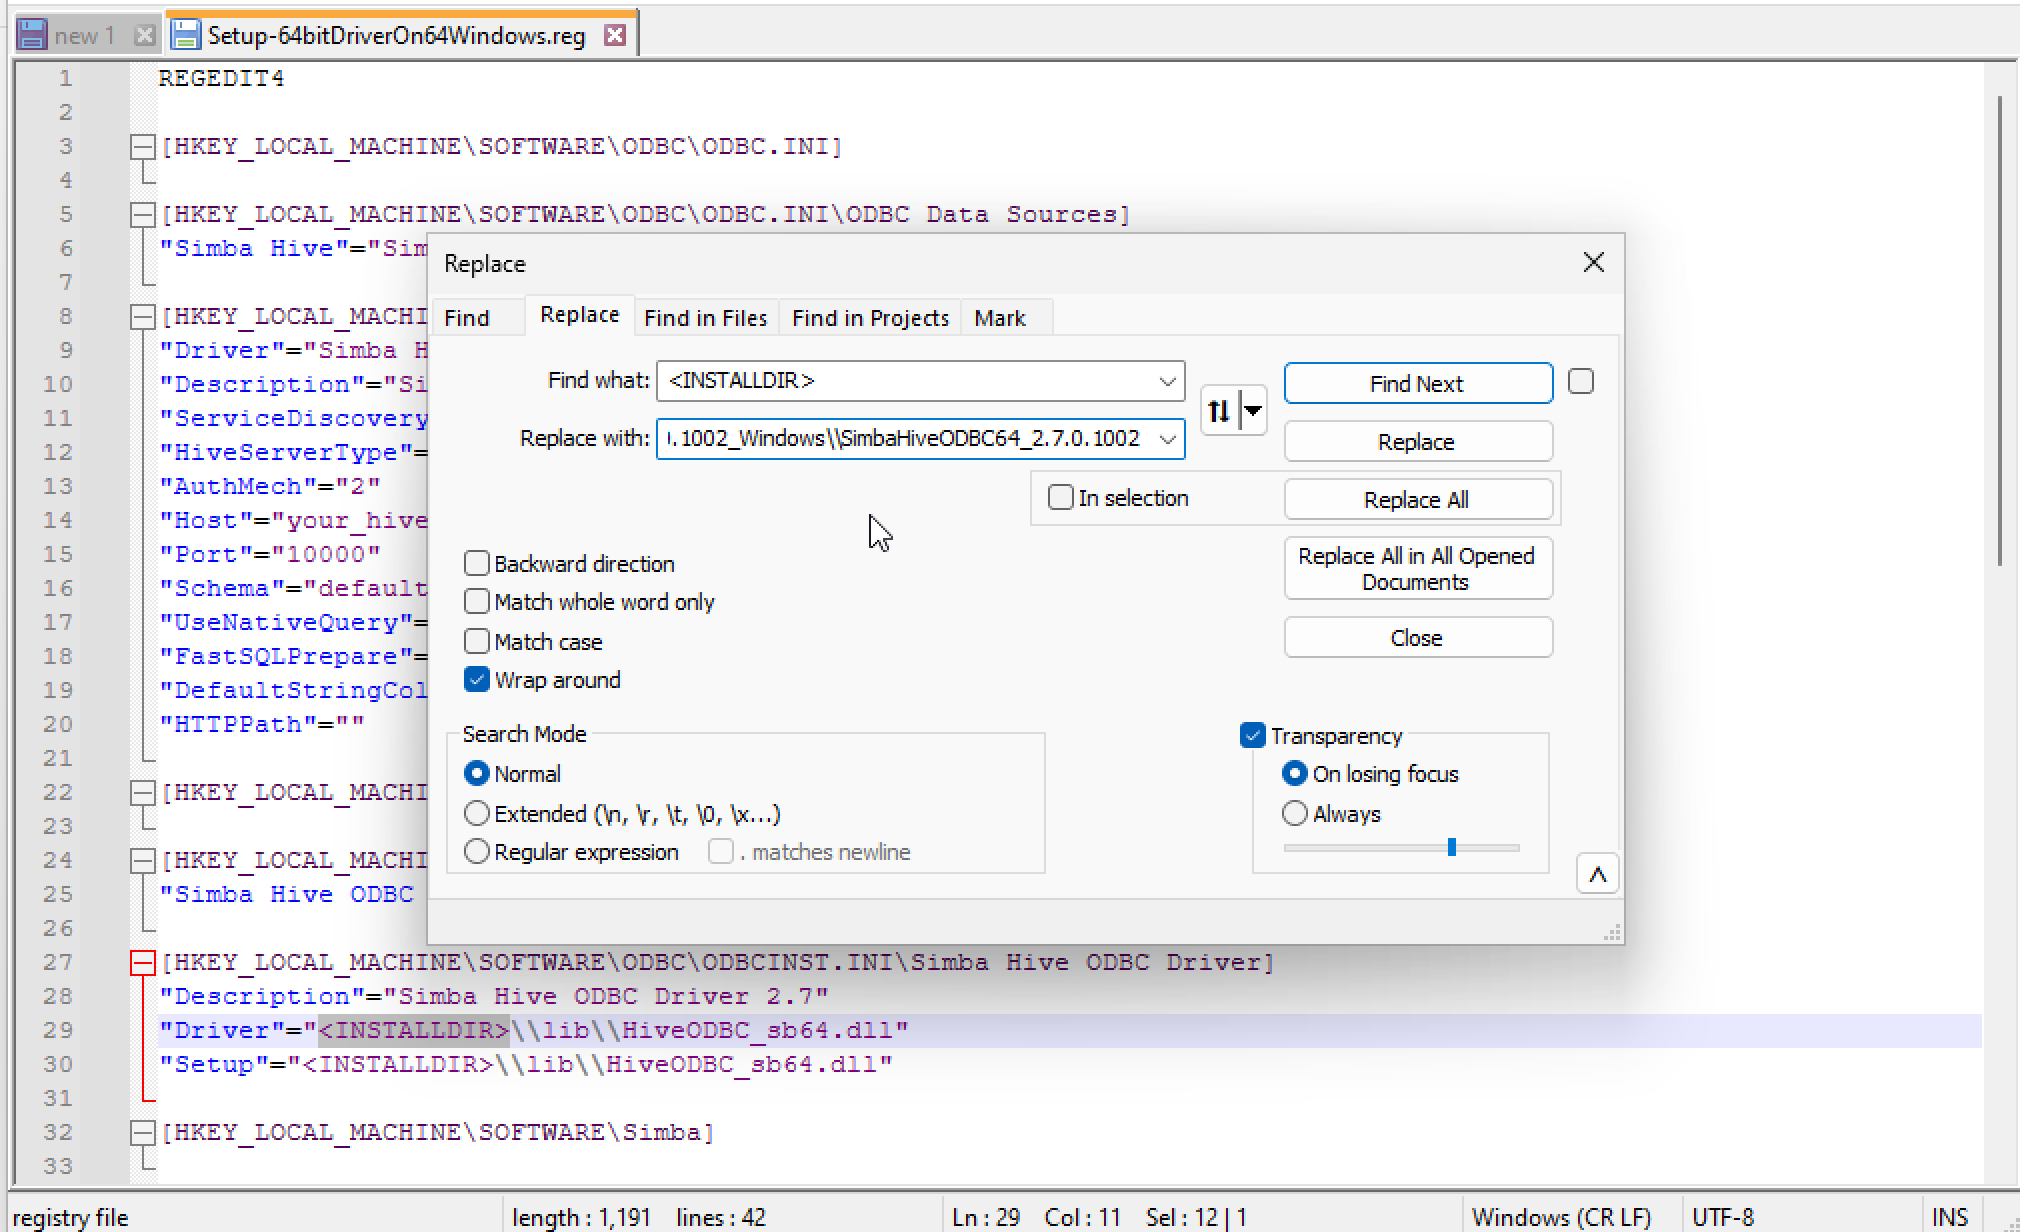This screenshot has width=2020, height=1232.
Task: Click Replace All in All Opened Documents
Action: pyautogui.click(x=1418, y=569)
